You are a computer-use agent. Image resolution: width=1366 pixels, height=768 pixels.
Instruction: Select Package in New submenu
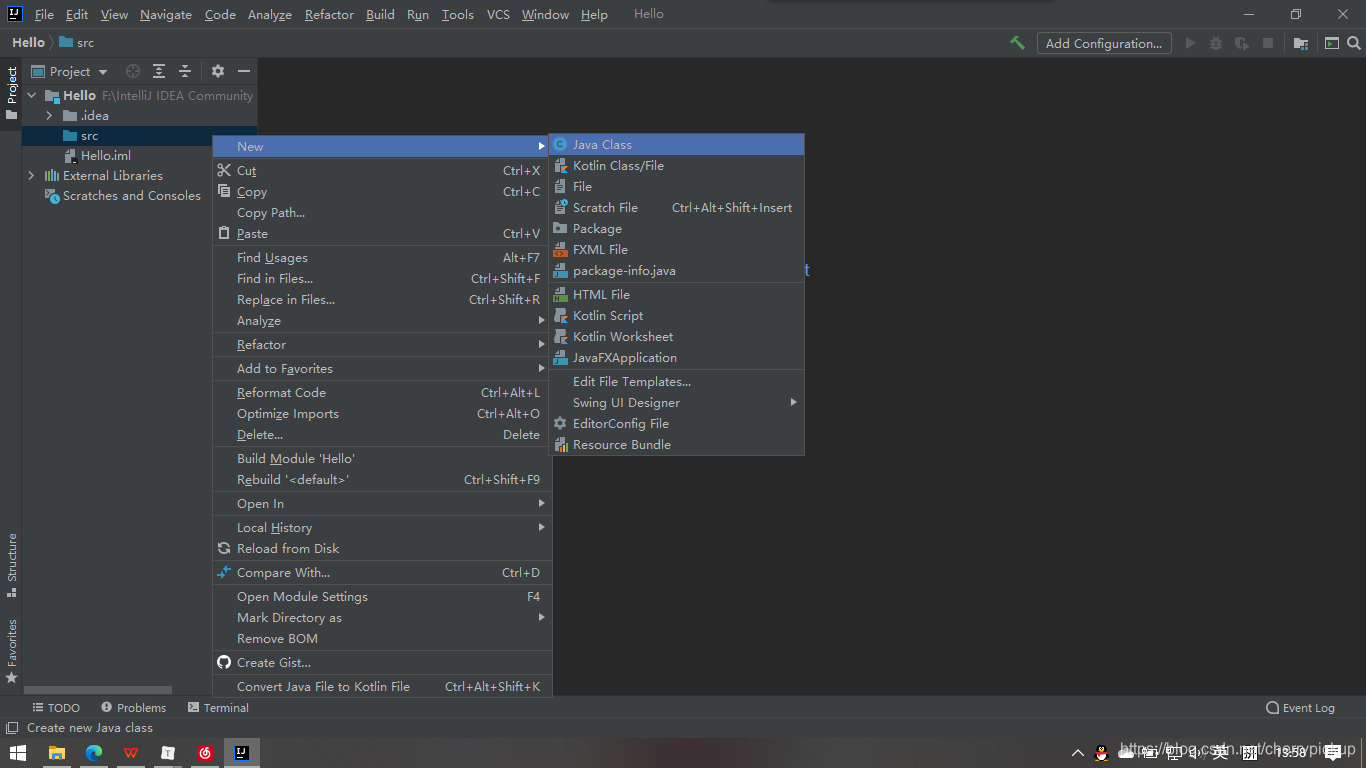pos(677,228)
